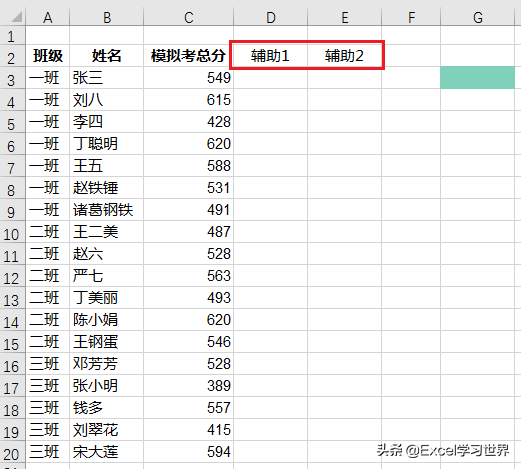This screenshot has height=469, width=521.
Task: Click the 模拟考总分 header cell
Action: pos(189,56)
